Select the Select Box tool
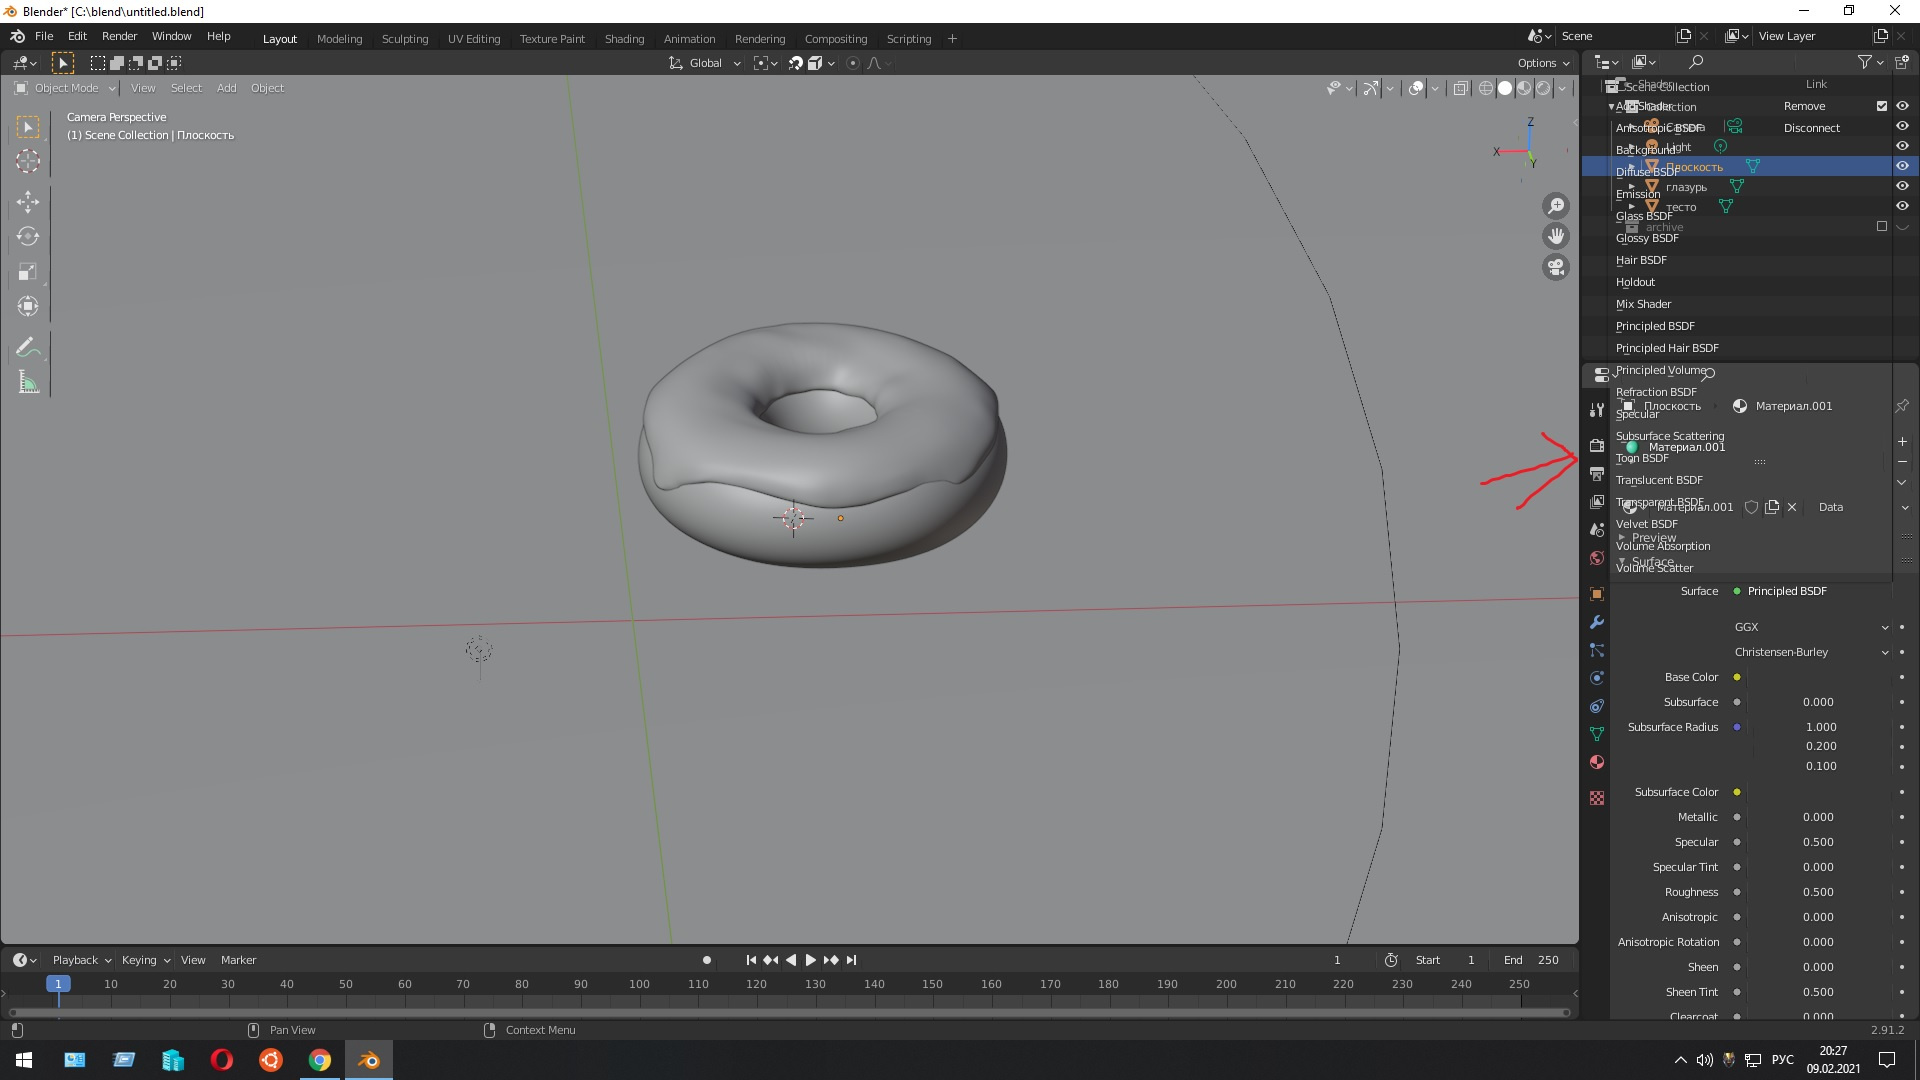The image size is (1920, 1080). tap(28, 127)
